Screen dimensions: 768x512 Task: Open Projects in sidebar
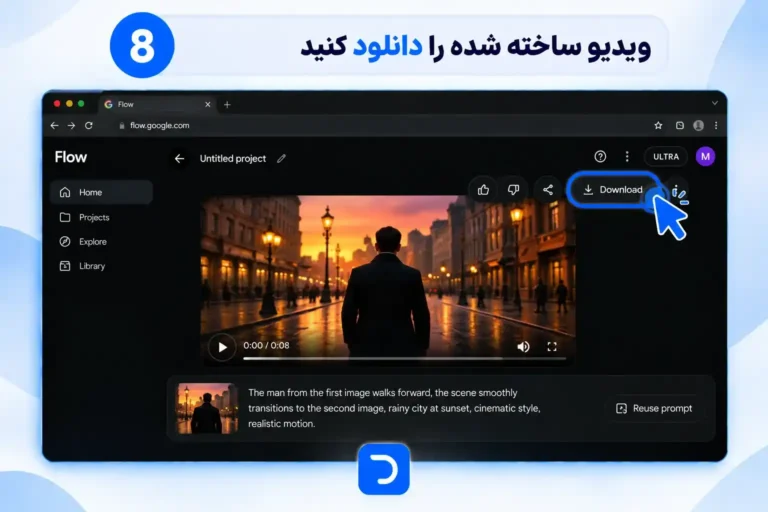pyautogui.click(x=84, y=217)
